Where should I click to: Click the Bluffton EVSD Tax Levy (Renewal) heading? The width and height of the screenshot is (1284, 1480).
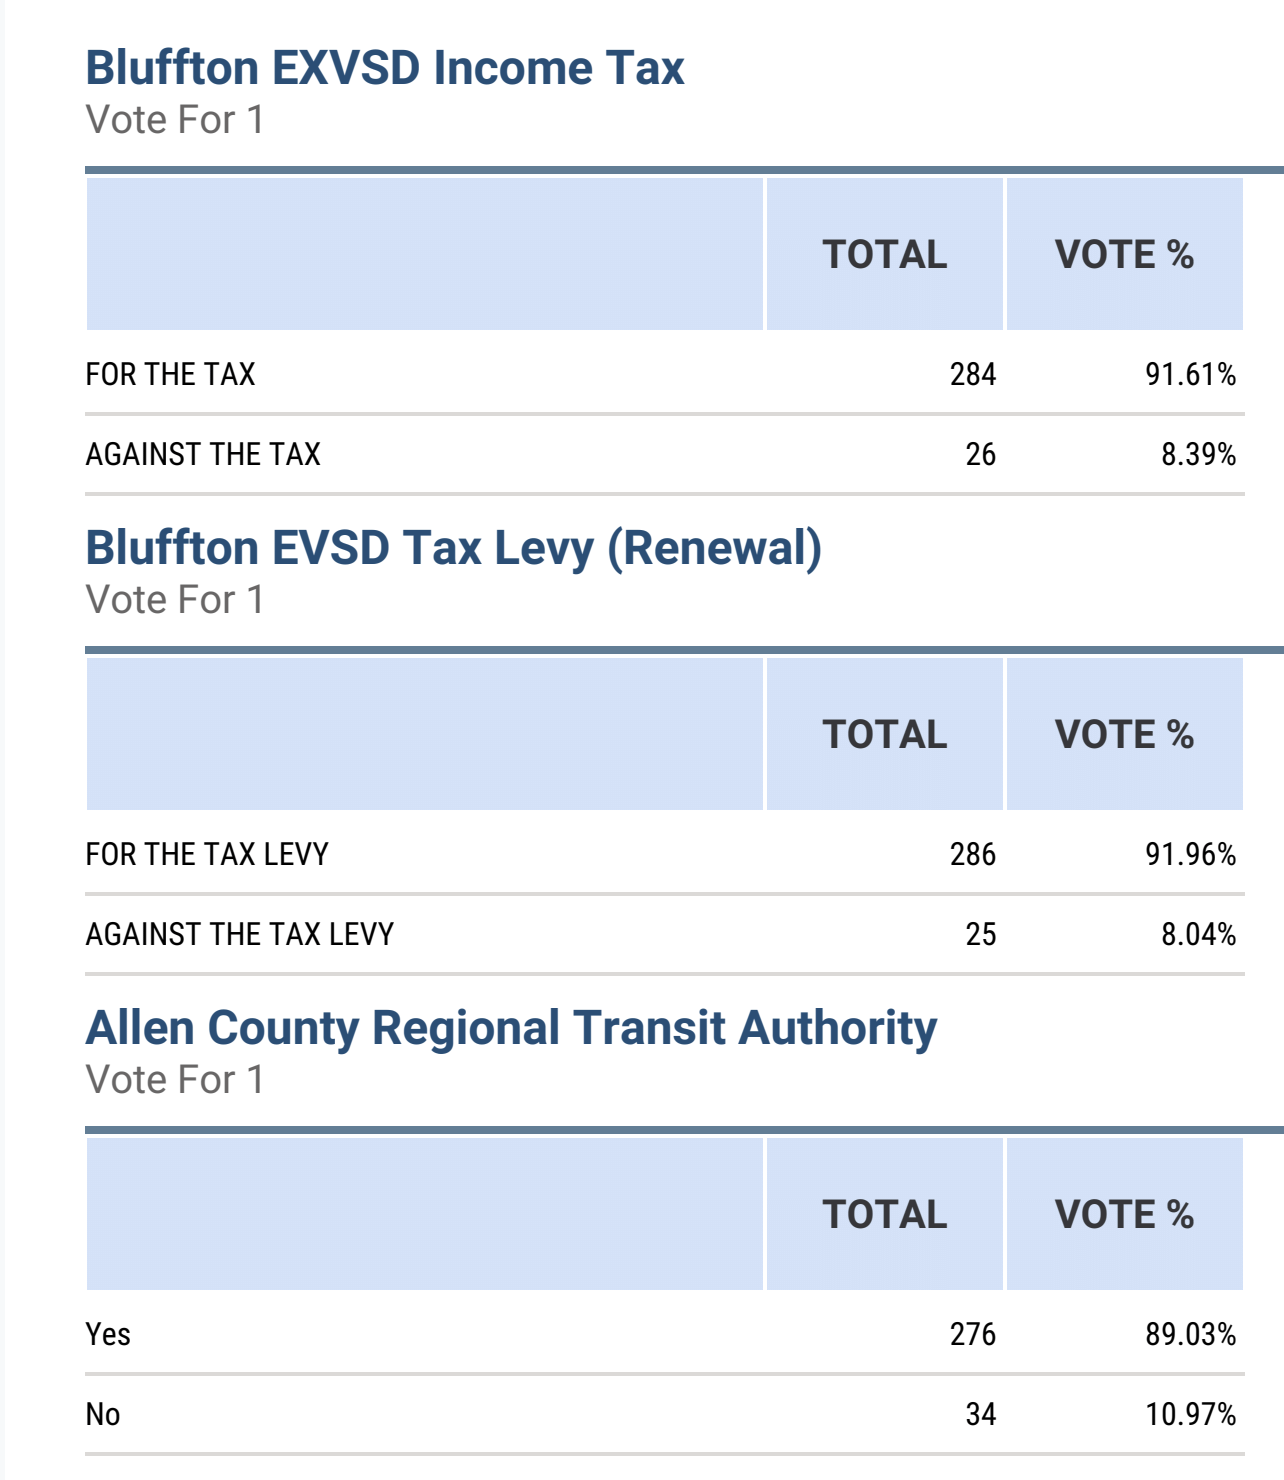(x=454, y=548)
